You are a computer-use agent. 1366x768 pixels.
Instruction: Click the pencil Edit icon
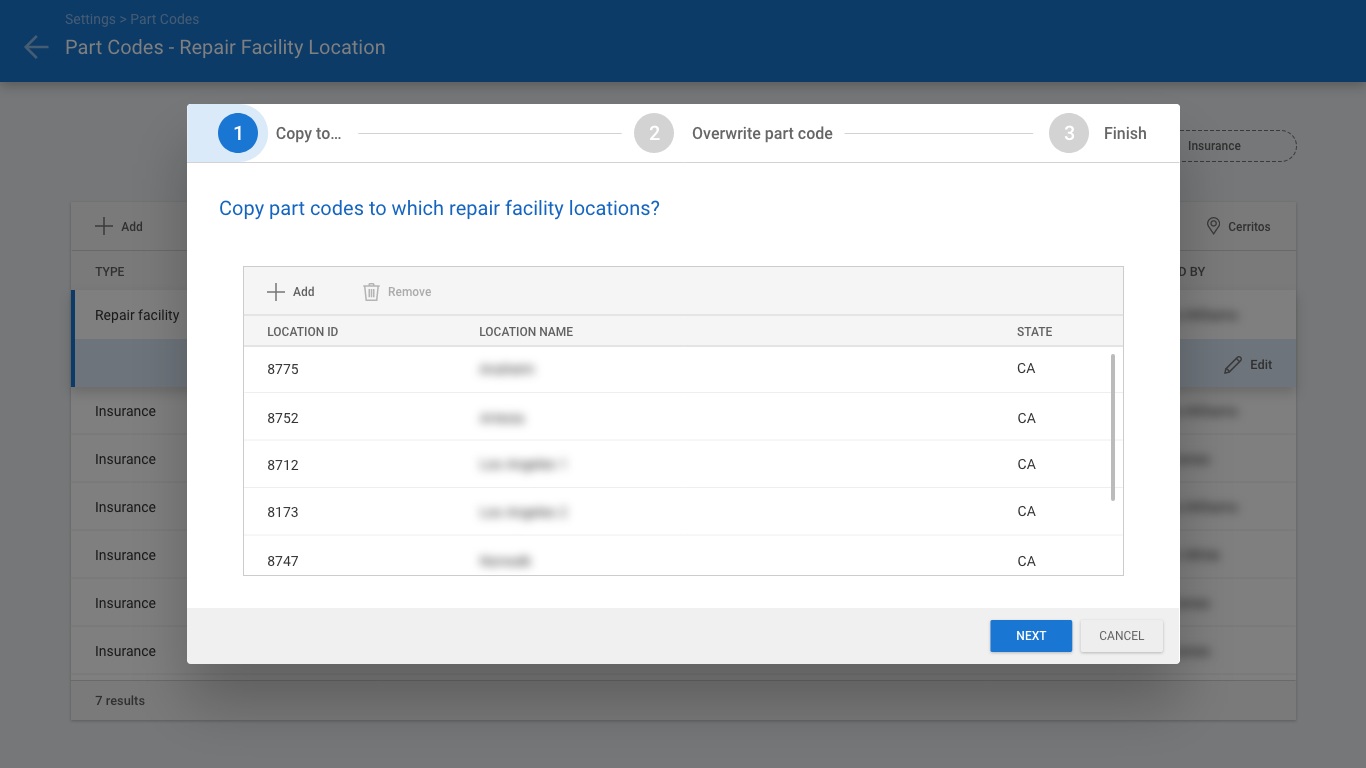point(1233,365)
